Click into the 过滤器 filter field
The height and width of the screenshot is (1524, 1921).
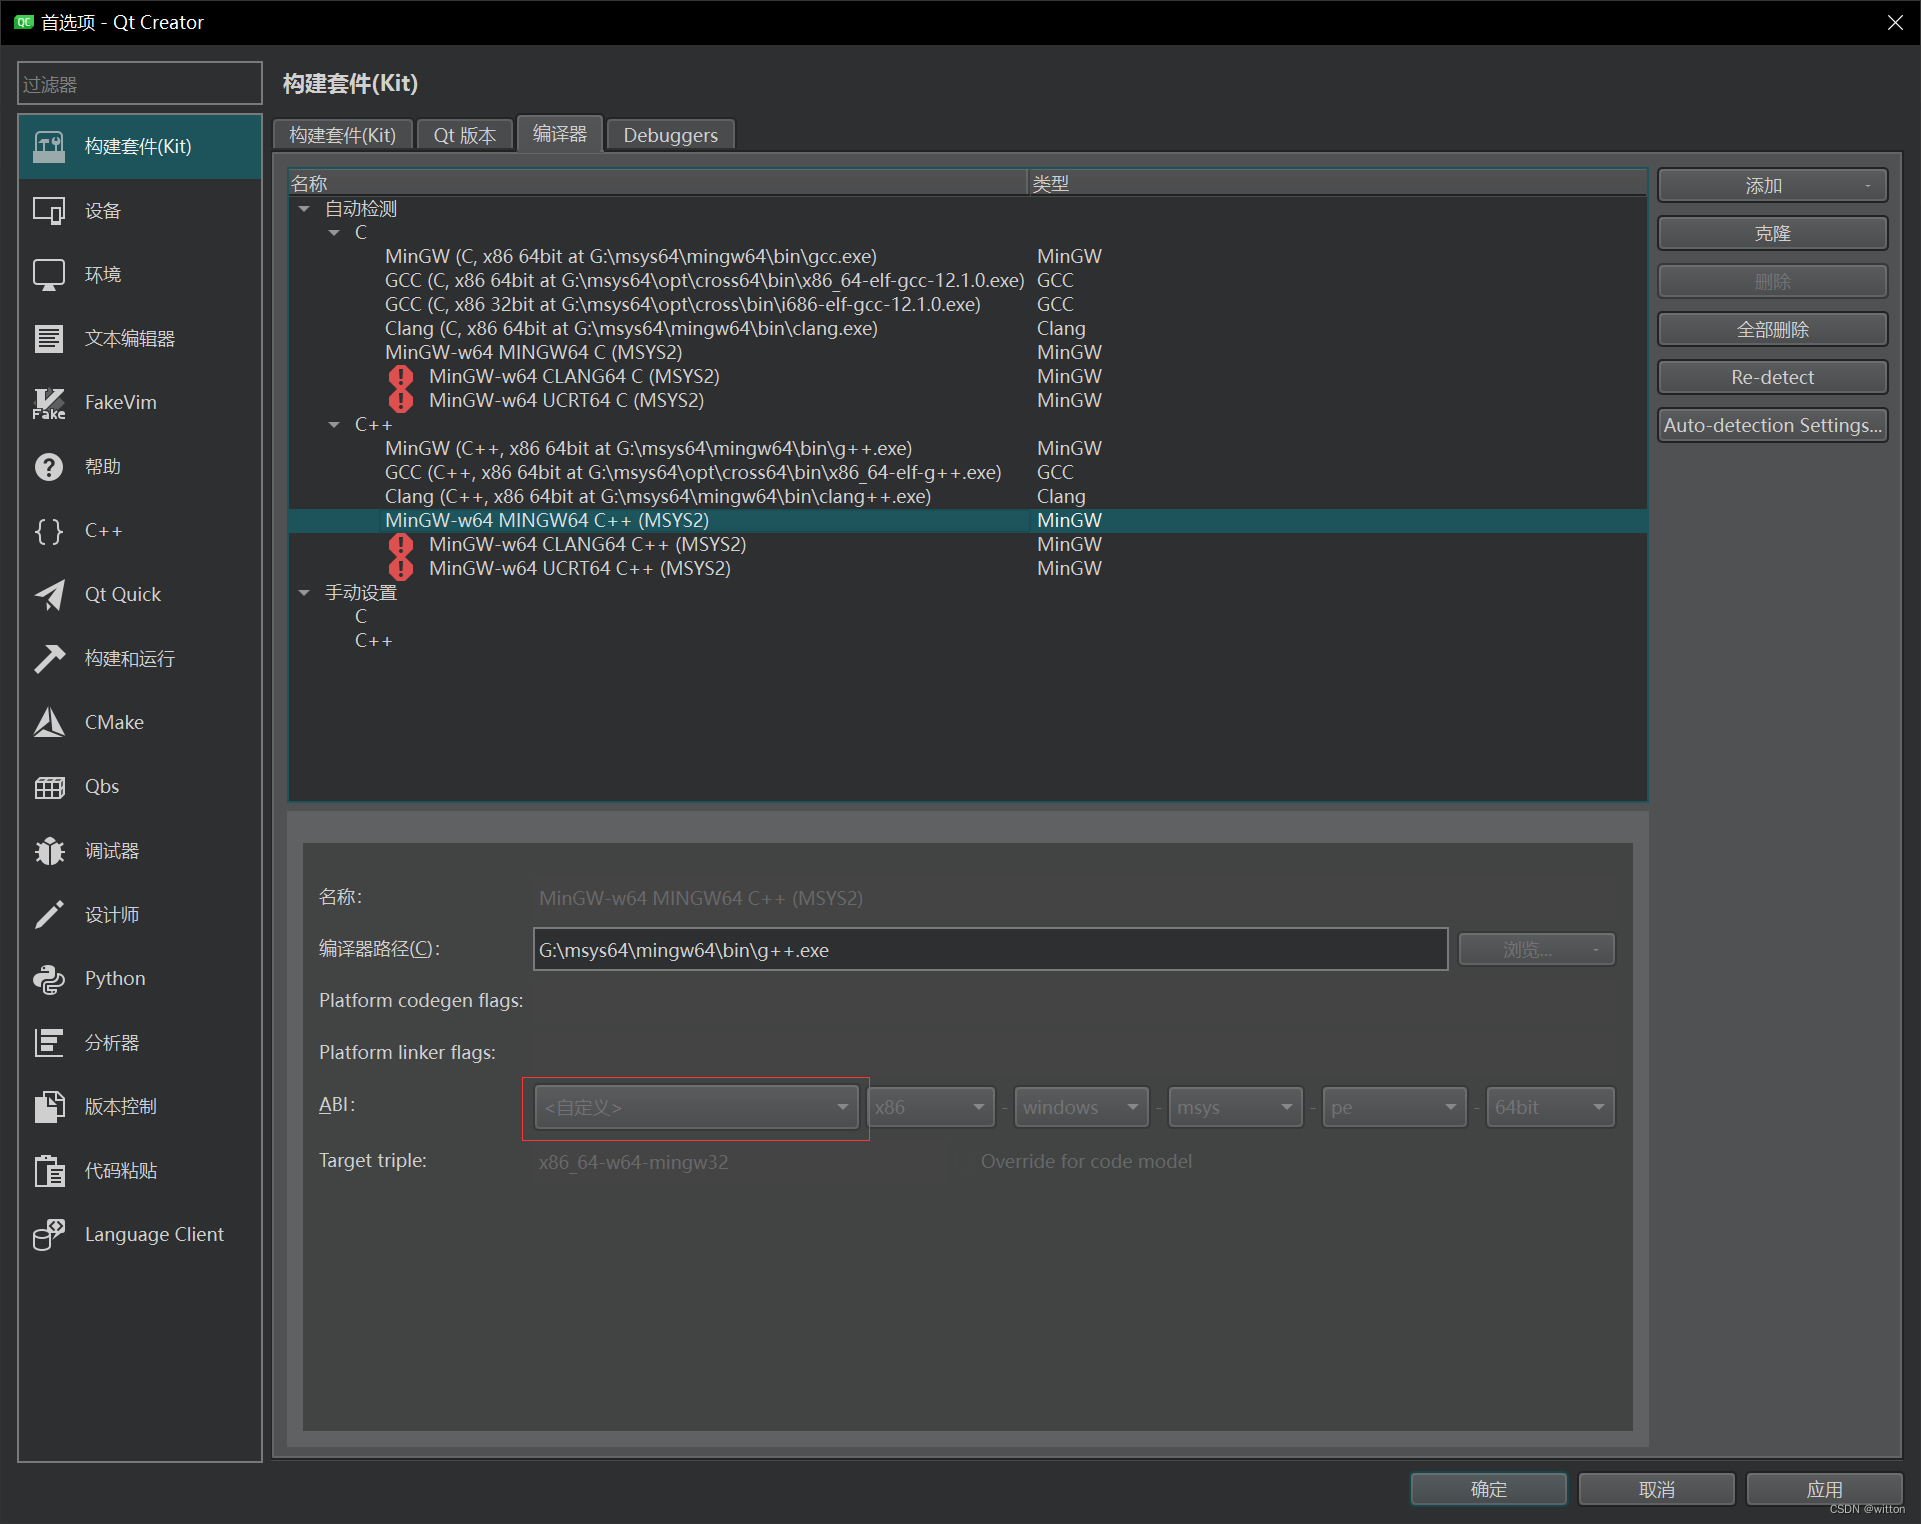click(140, 84)
